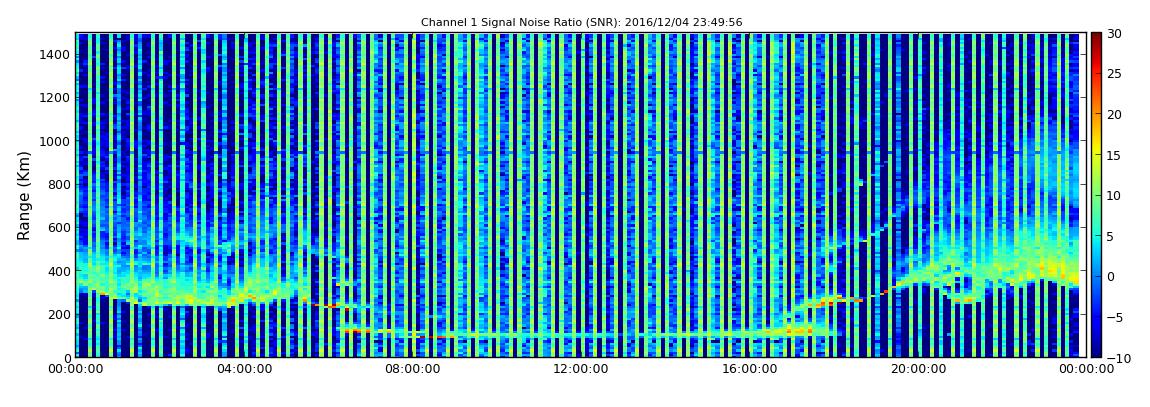The height and width of the screenshot is (407, 1150).
Task: Click the 'Range (Km)' y-axis label
Action: click(24, 195)
